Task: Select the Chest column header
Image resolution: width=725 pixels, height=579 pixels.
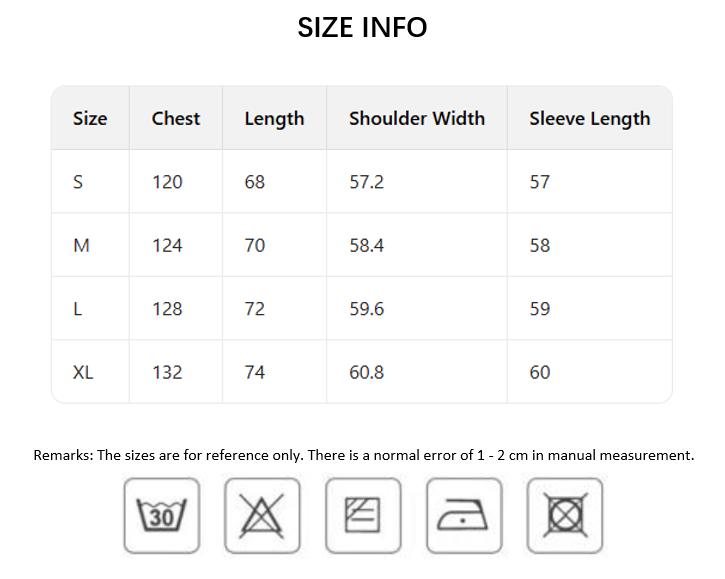Action: coord(176,118)
